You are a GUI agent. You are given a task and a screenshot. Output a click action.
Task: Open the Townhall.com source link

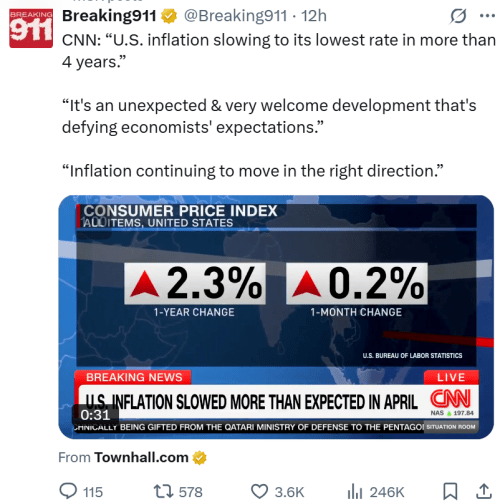coord(141,457)
